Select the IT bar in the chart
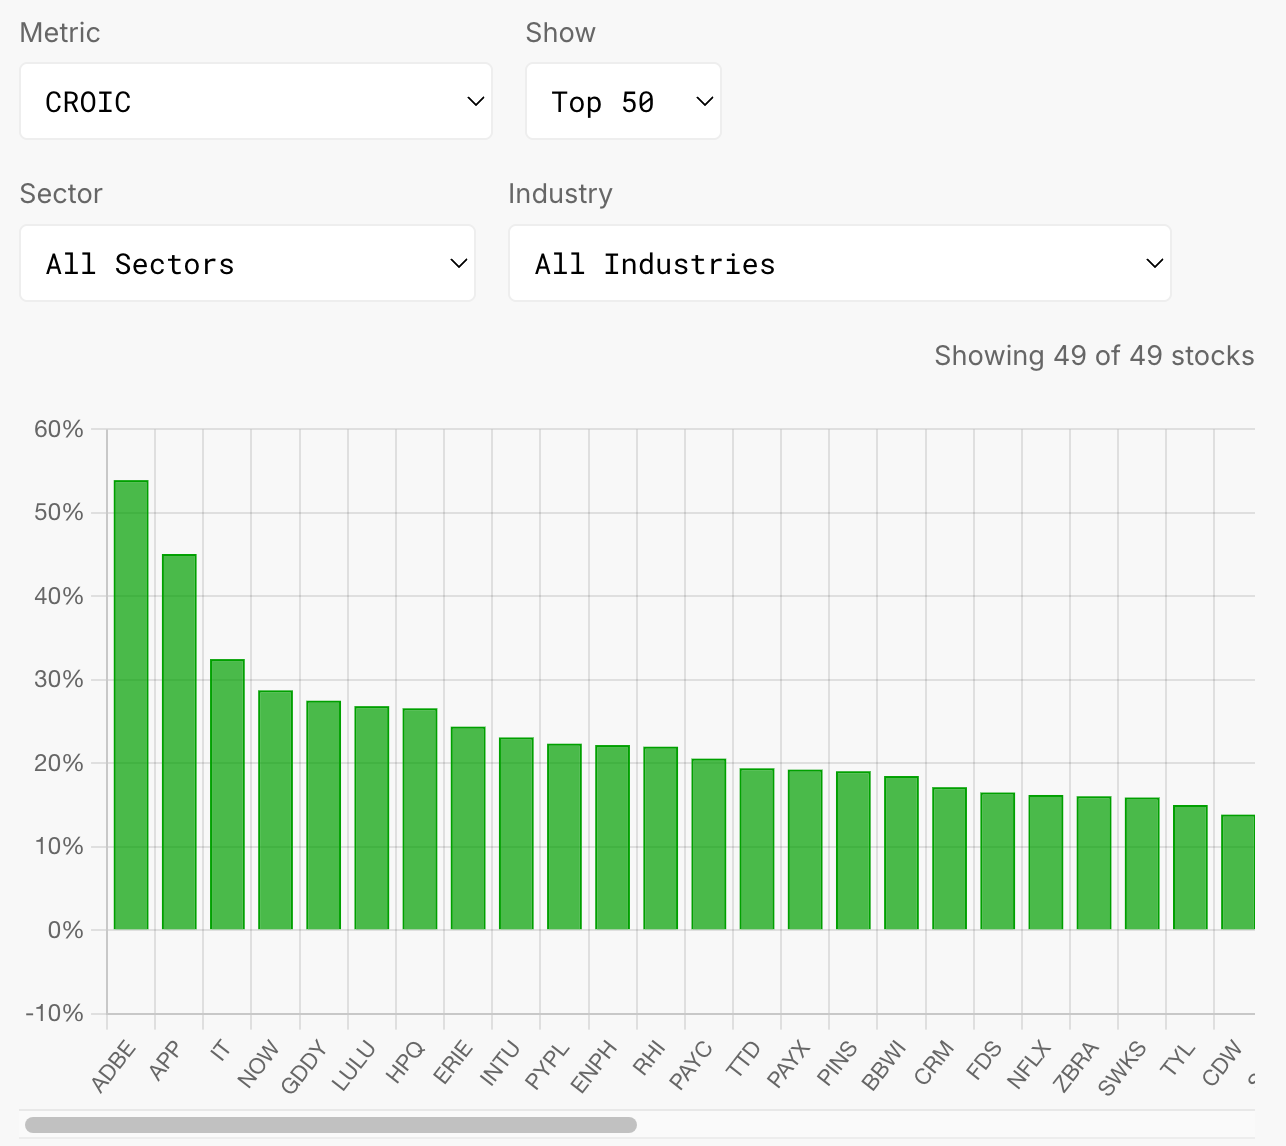The image size is (1286, 1146). pyautogui.click(x=227, y=795)
